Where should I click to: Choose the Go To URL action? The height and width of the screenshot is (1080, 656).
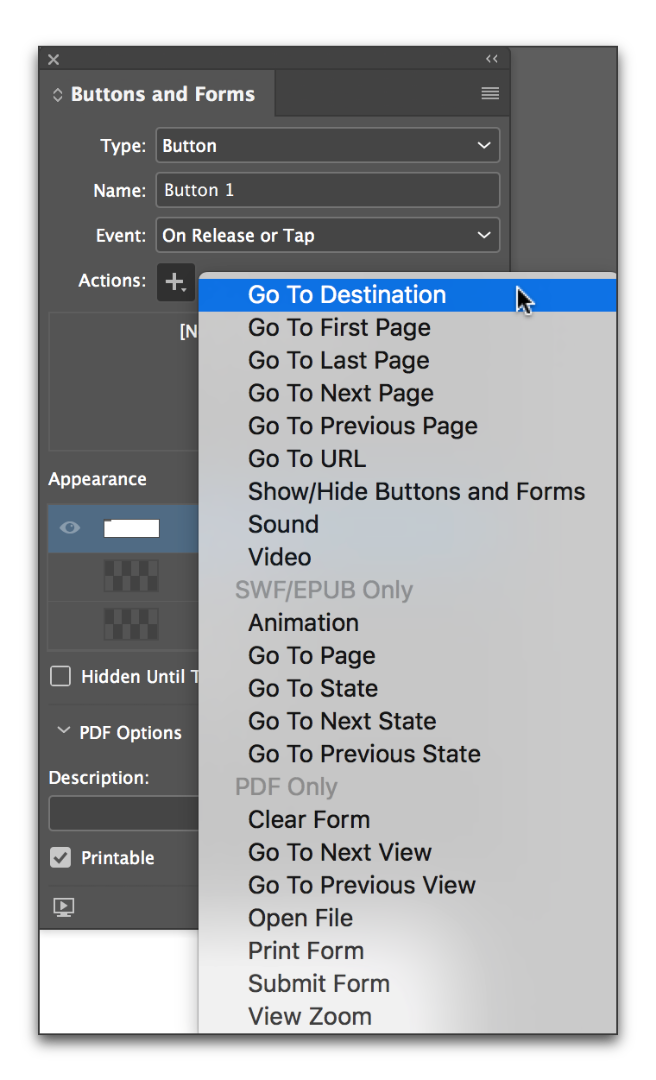tap(306, 458)
